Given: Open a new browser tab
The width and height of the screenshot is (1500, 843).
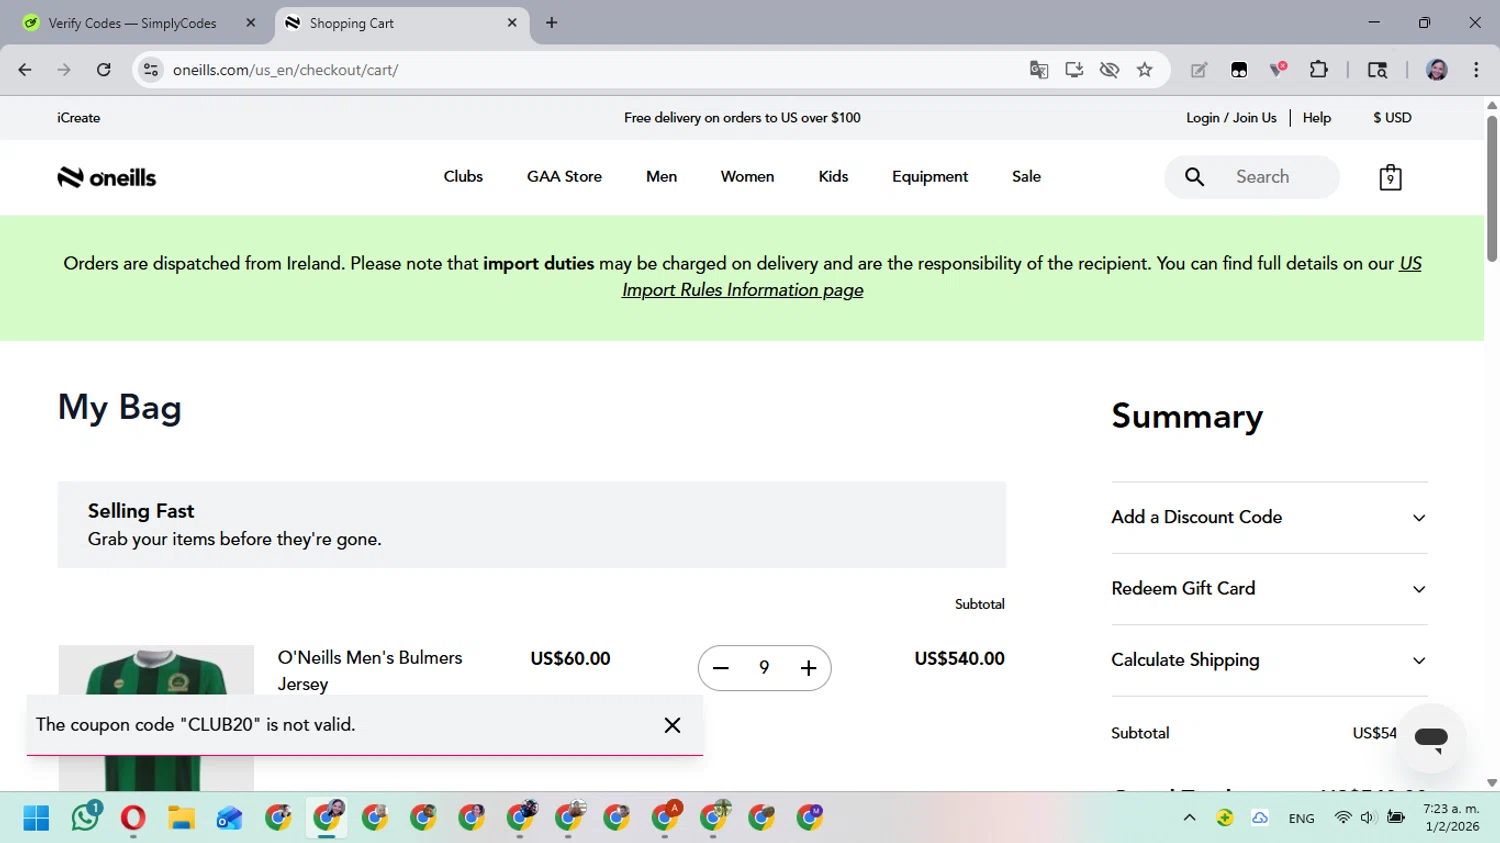Looking at the screenshot, I should pos(552,23).
